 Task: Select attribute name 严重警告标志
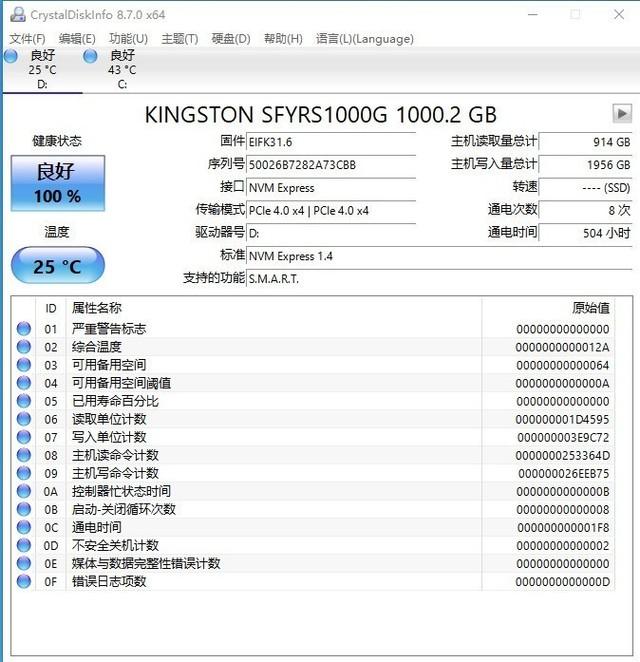109,328
